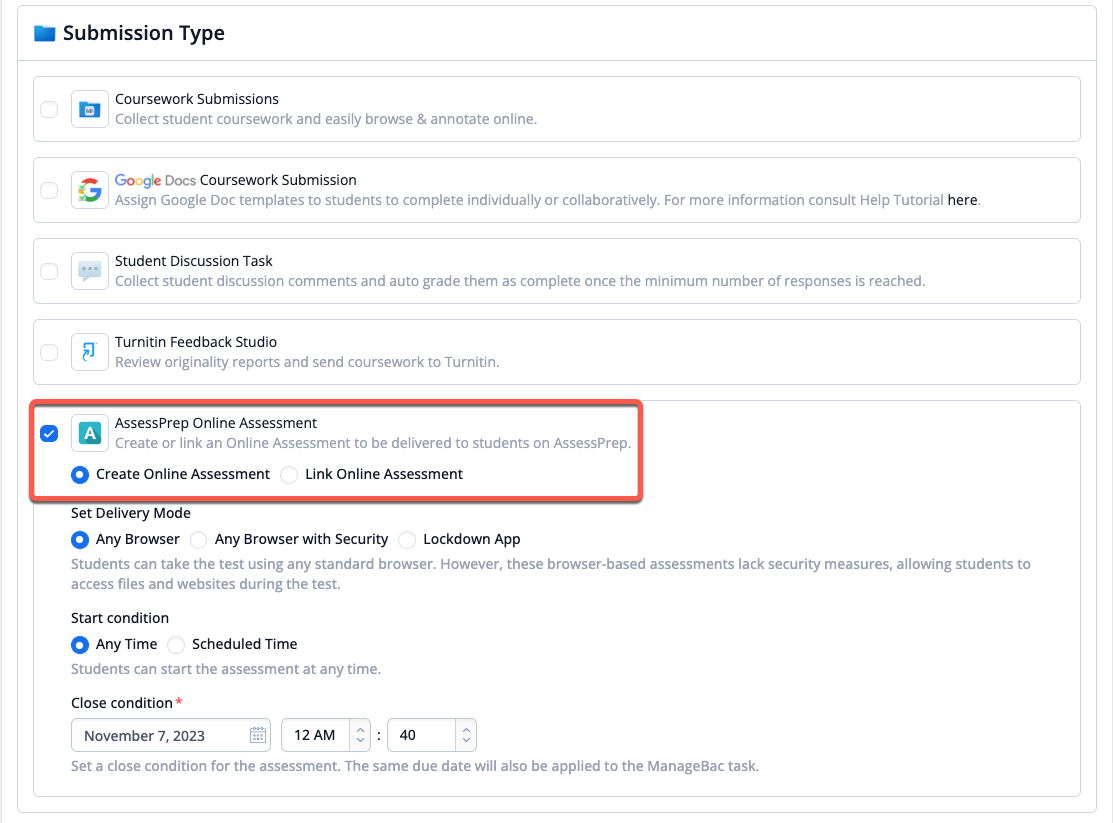The image size is (1113, 823).
Task: Select Any Time start condition
Action: [x=80, y=645]
